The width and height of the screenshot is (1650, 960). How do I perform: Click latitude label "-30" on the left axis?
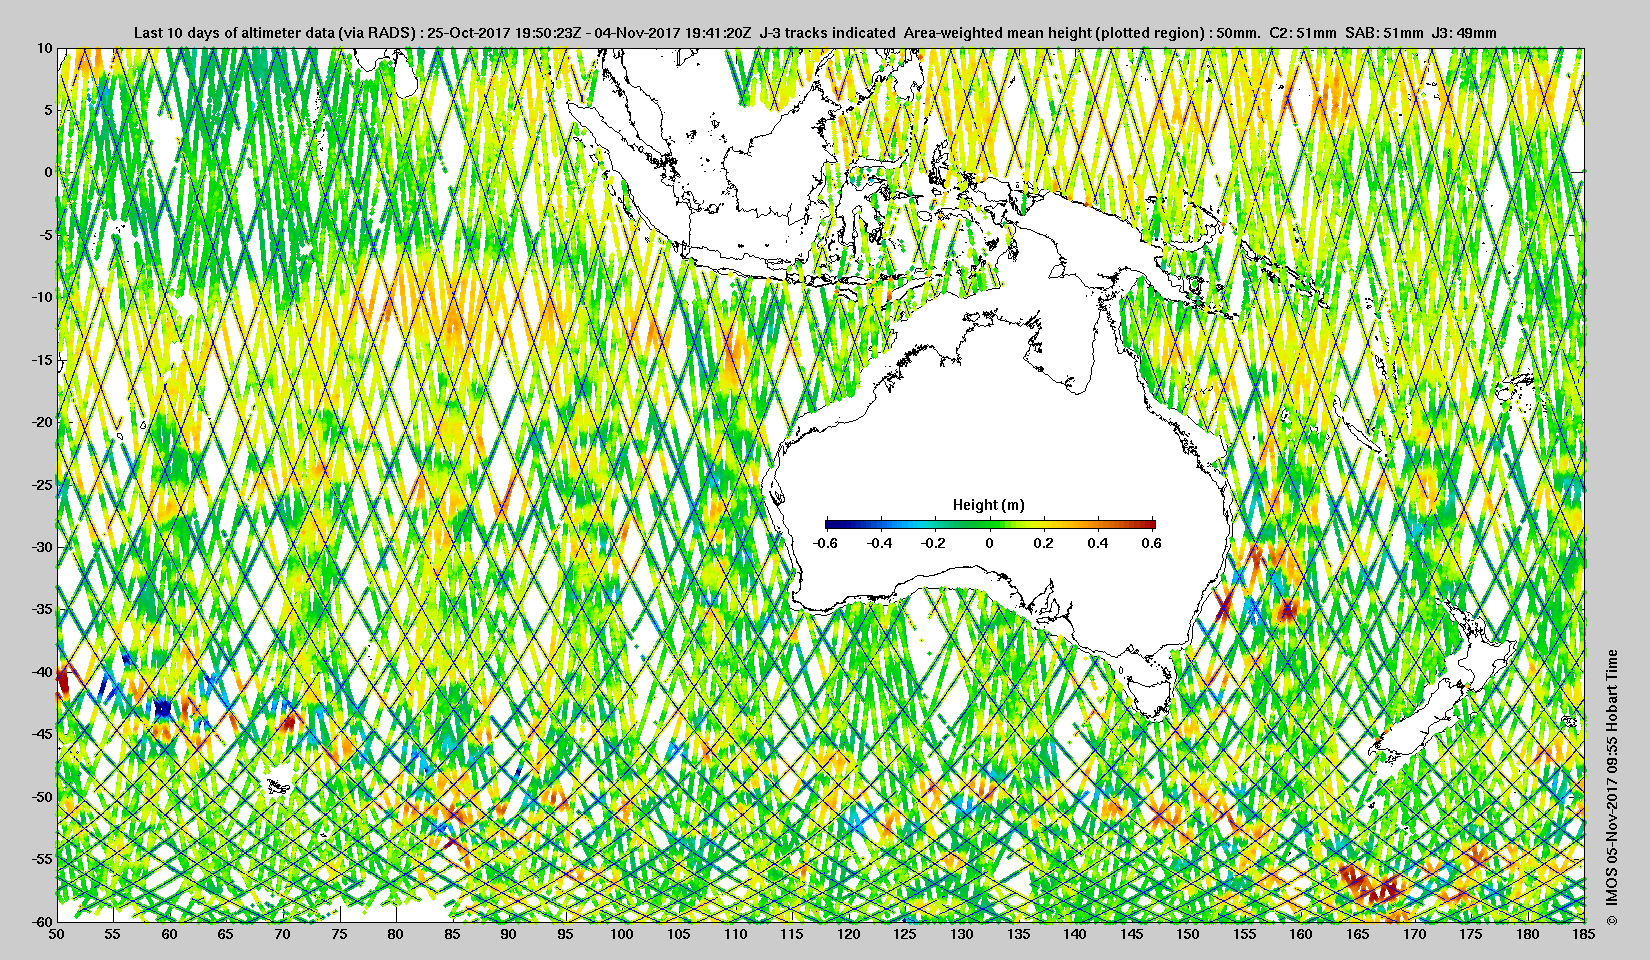point(41,547)
